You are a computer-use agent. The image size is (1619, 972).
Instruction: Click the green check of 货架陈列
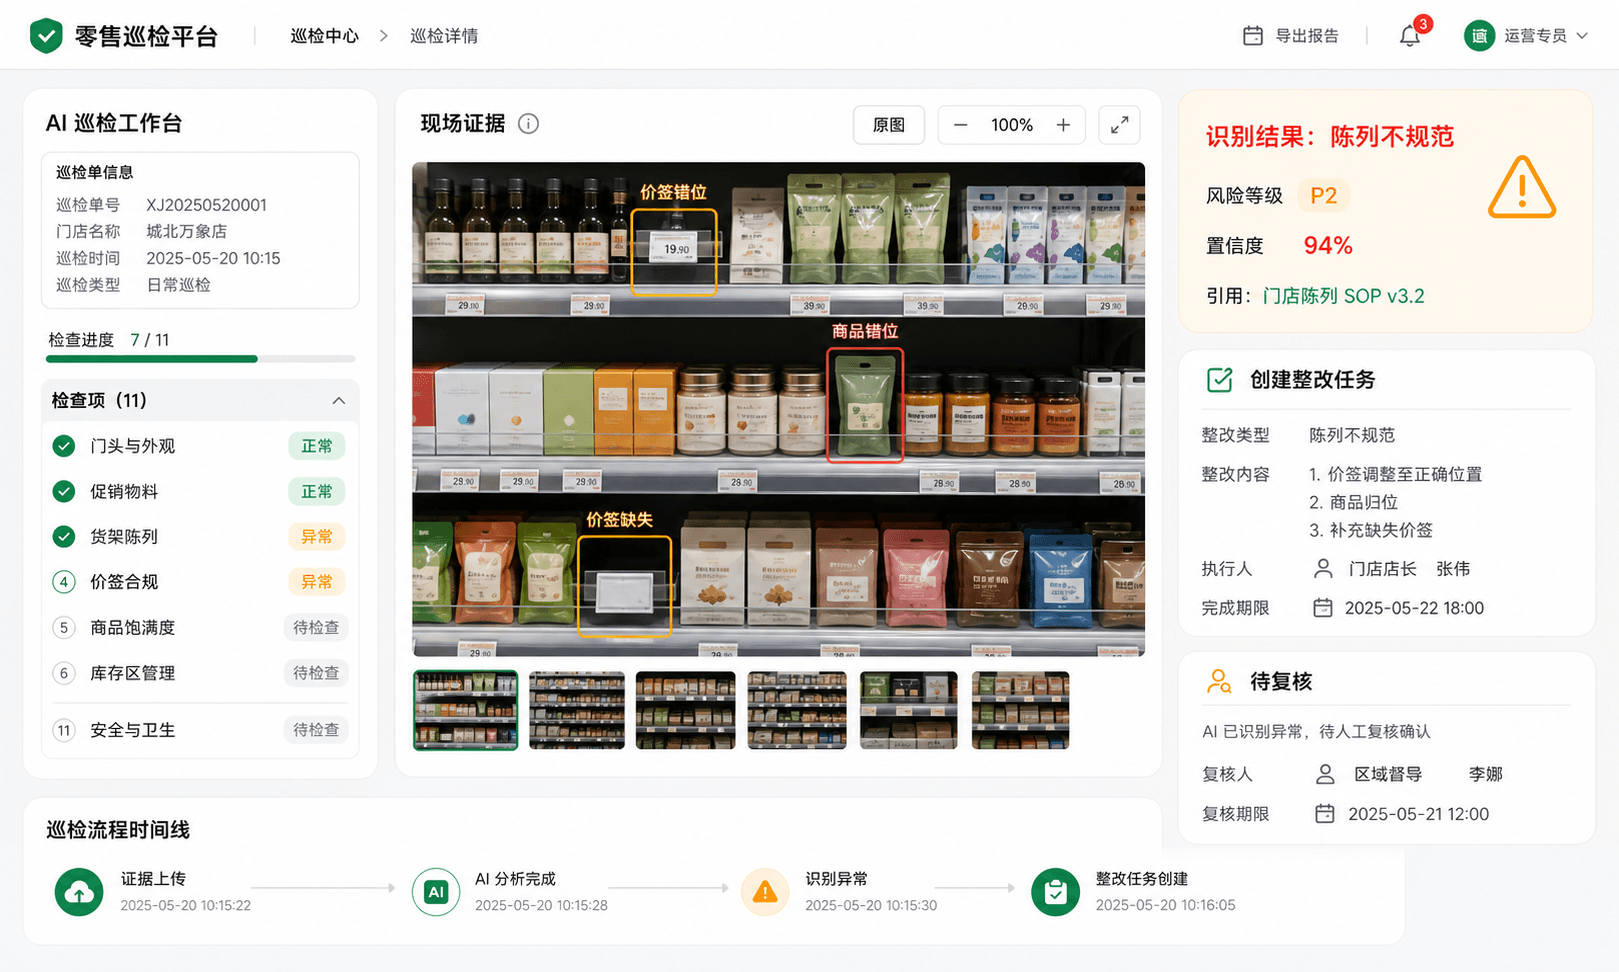pos(64,537)
